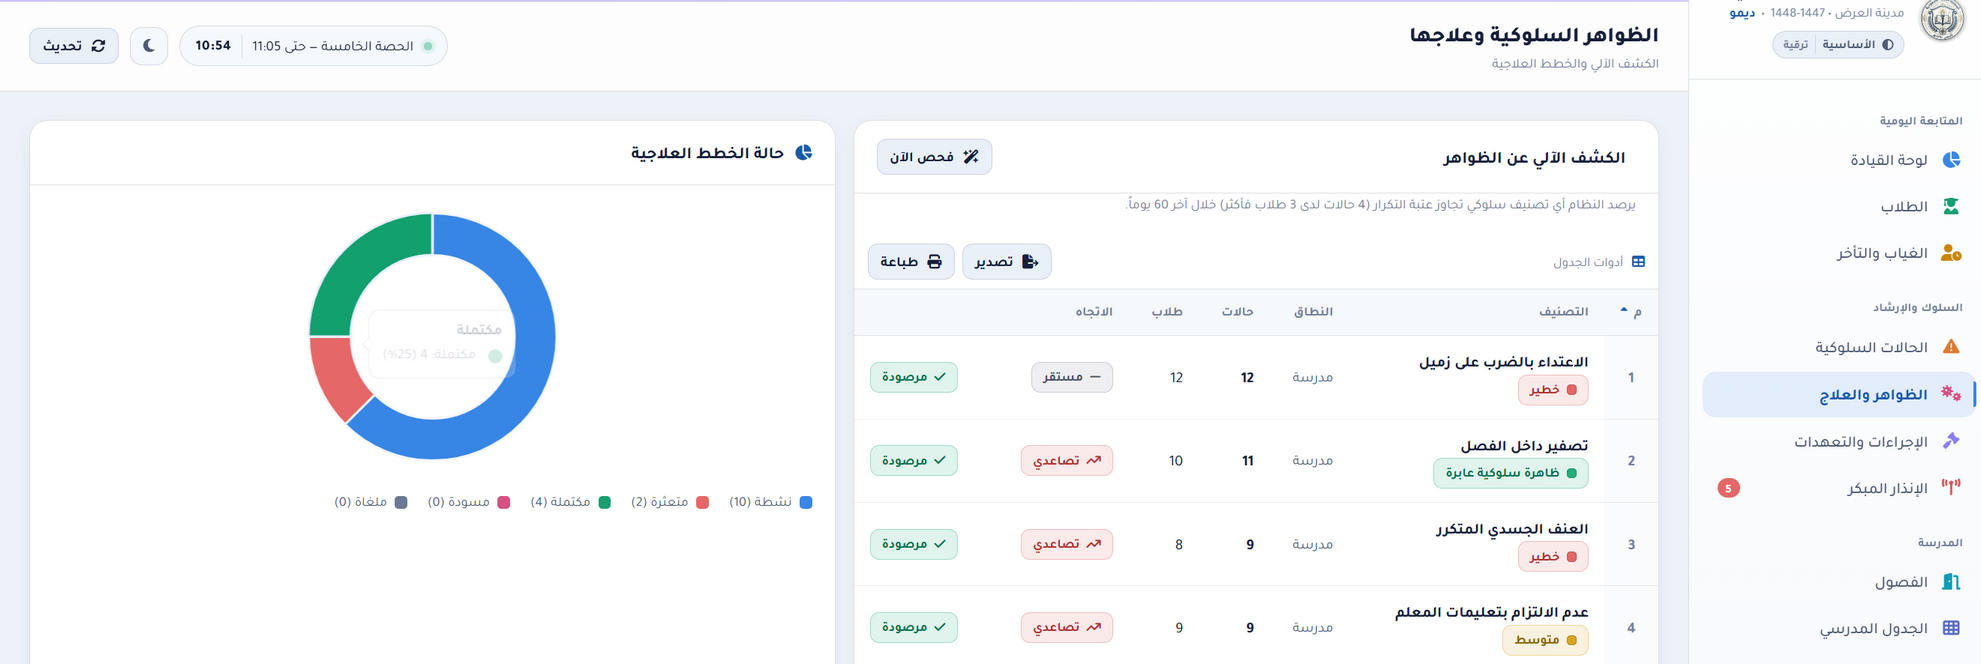The image size is (1981, 664).
Task: Click the pie icon beside حالة الخطط العلاجية
Action: click(x=804, y=153)
